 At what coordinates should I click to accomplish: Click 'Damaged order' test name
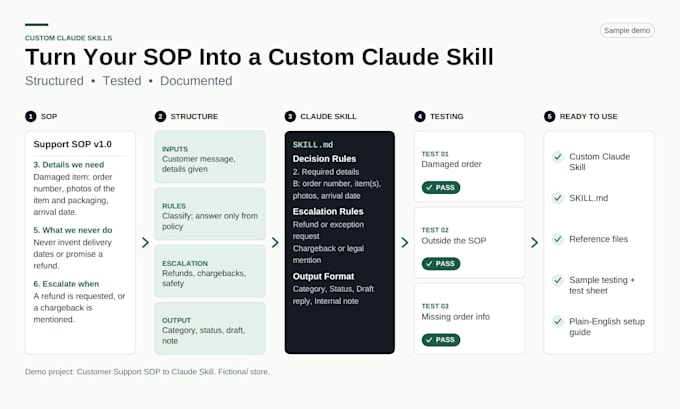coord(451,164)
